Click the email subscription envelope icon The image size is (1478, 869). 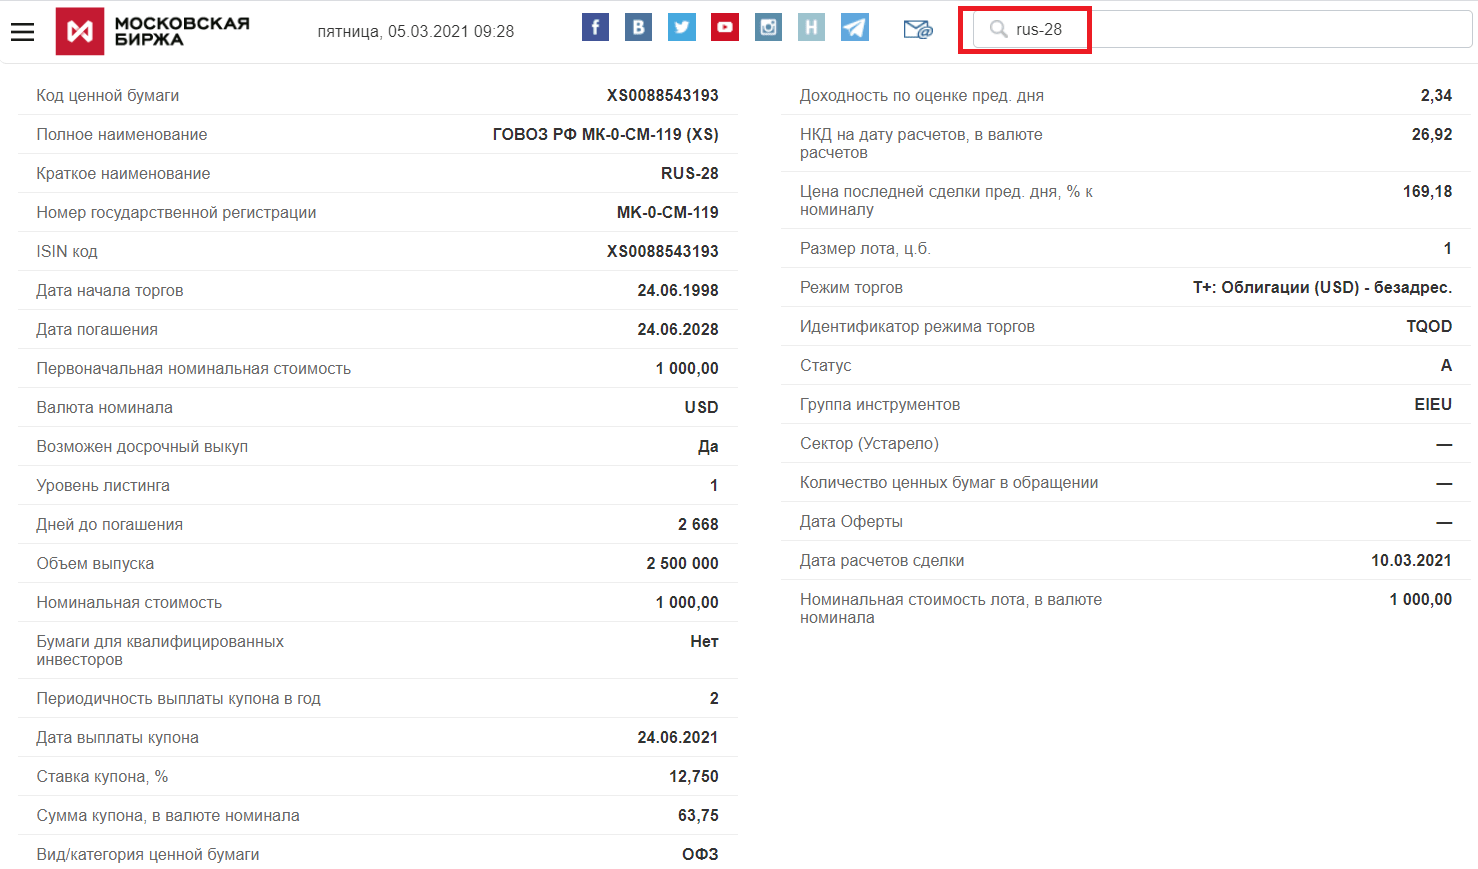[918, 29]
